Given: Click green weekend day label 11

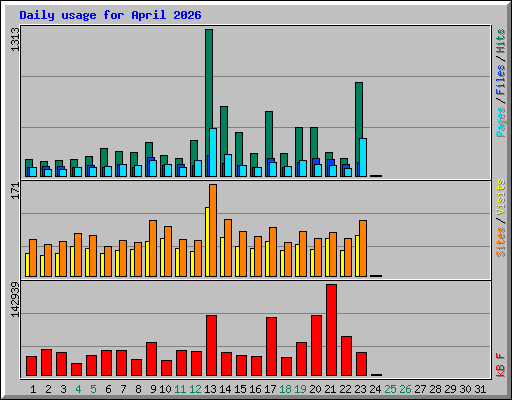Looking at the screenshot, I should pyautogui.click(x=180, y=389).
